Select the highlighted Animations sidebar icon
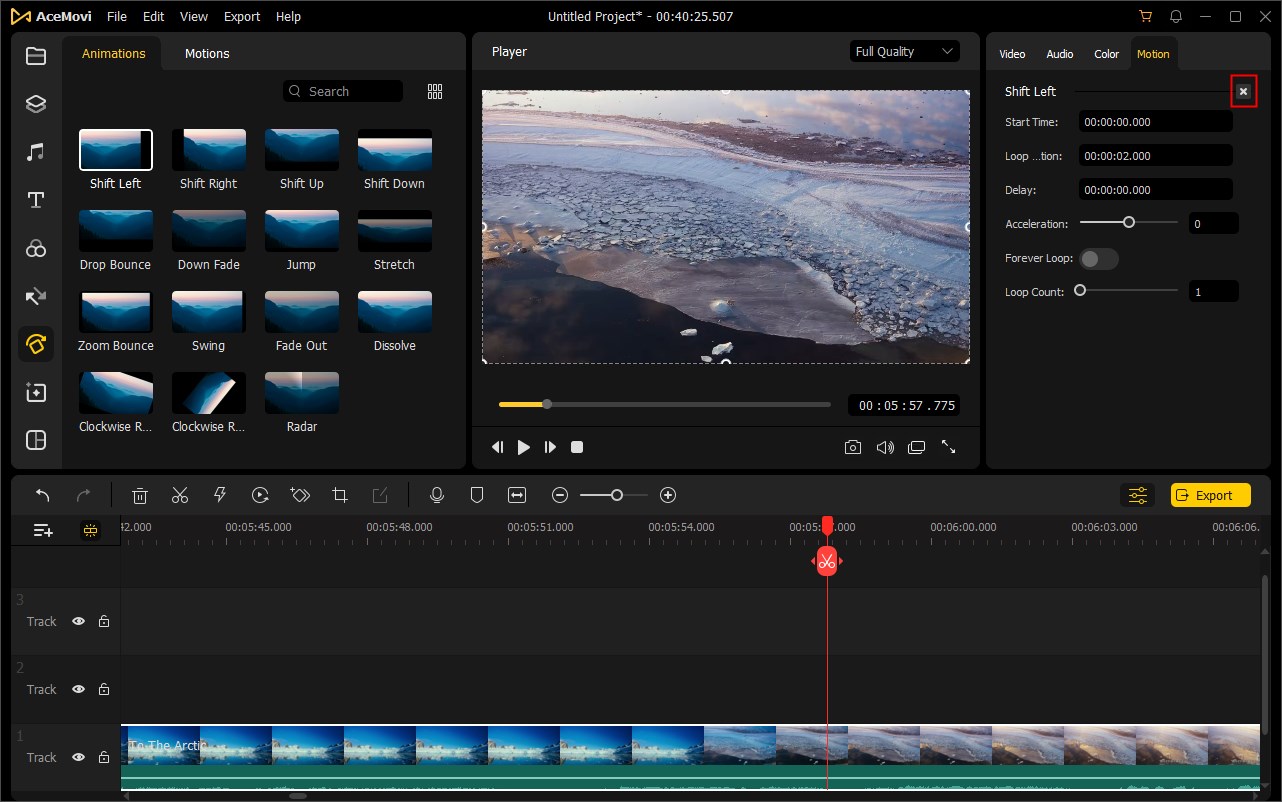The width and height of the screenshot is (1282, 802). pos(36,344)
